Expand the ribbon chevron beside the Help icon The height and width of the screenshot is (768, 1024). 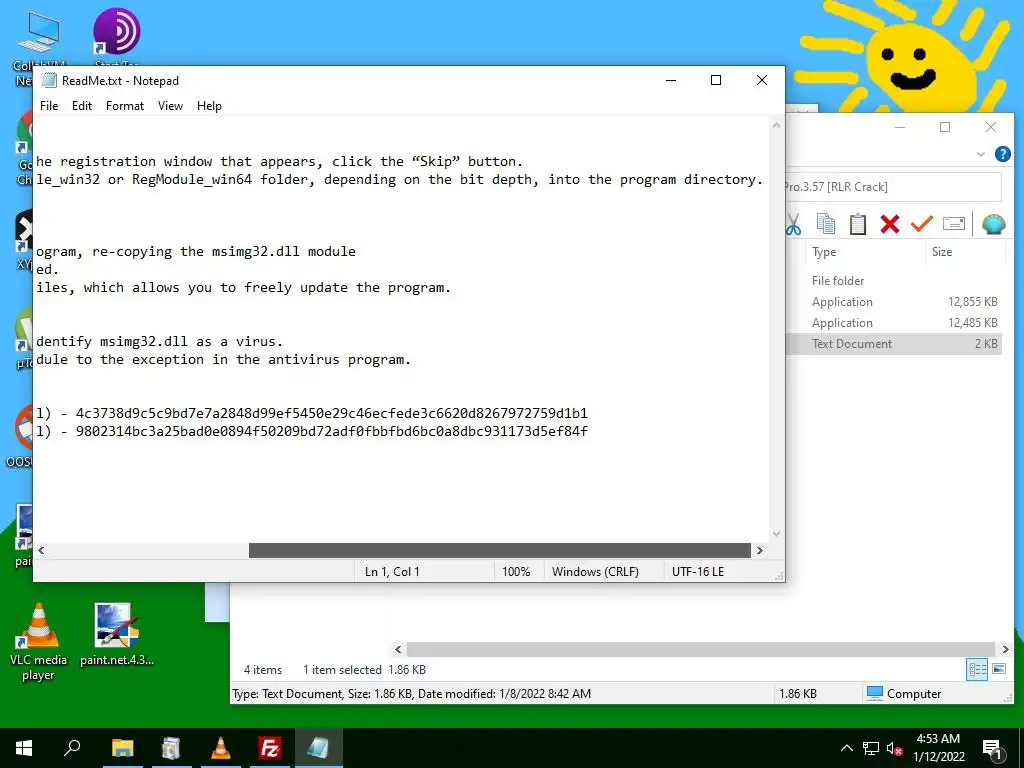[x=980, y=154]
